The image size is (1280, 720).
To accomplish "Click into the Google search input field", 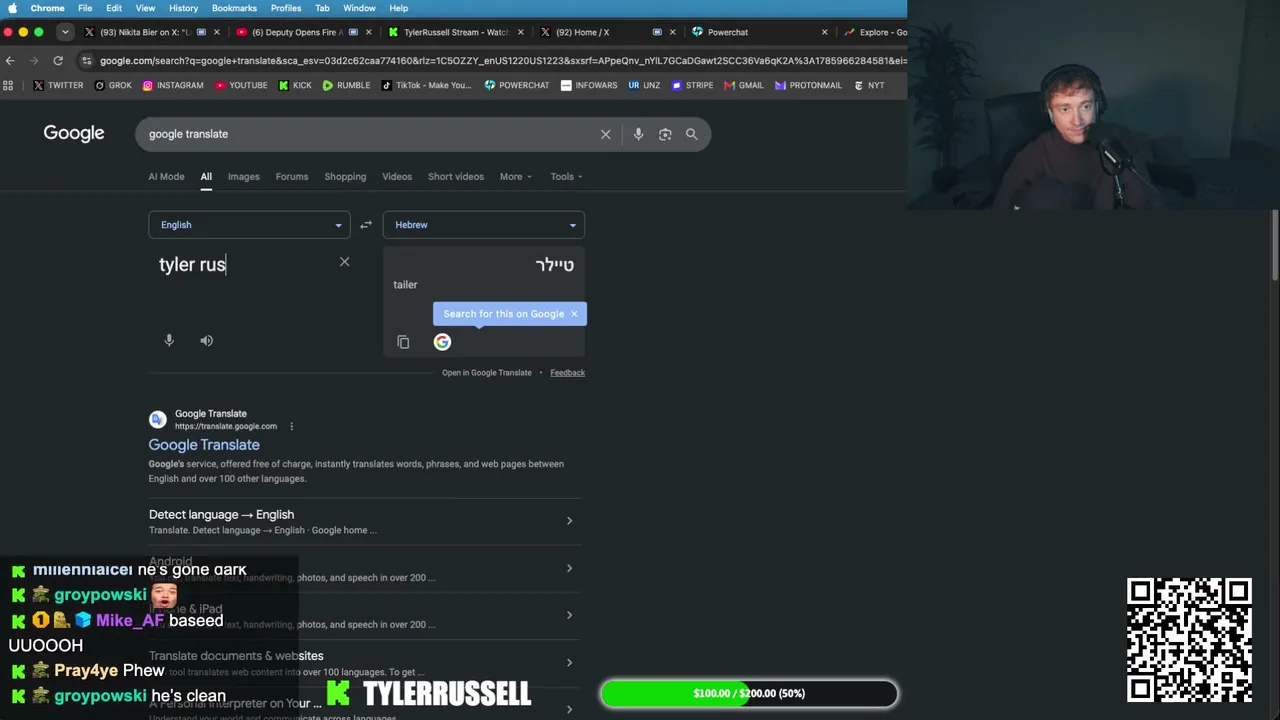I will coord(370,134).
